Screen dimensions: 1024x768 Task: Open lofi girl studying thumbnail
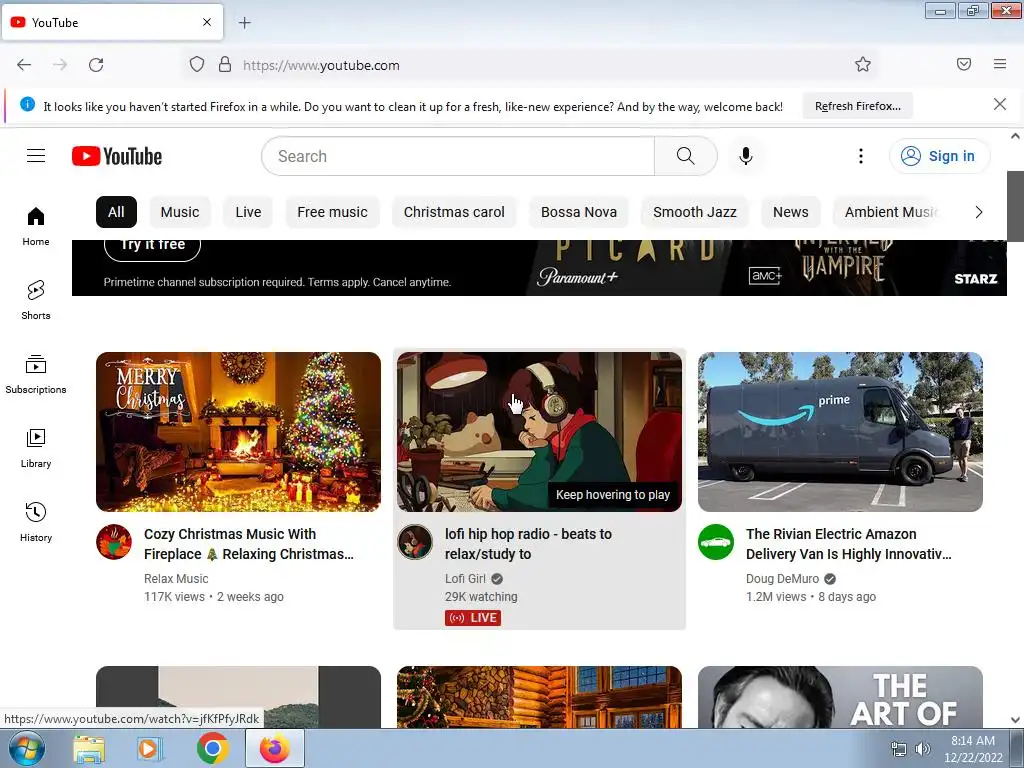tap(539, 432)
